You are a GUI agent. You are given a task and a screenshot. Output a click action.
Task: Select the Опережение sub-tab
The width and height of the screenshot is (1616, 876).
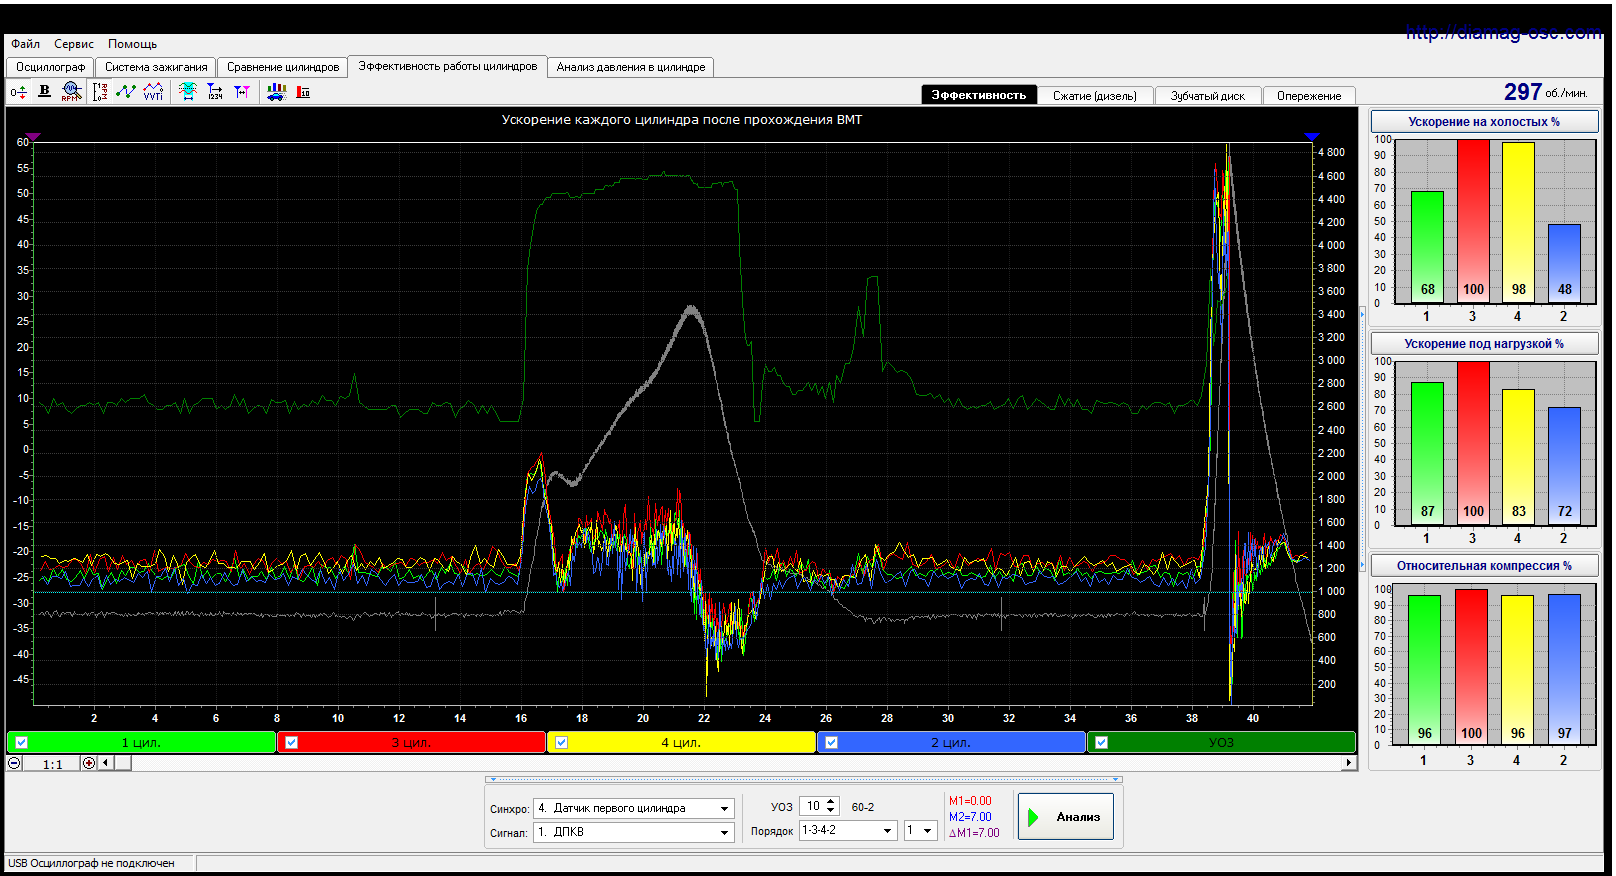(x=1309, y=96)
